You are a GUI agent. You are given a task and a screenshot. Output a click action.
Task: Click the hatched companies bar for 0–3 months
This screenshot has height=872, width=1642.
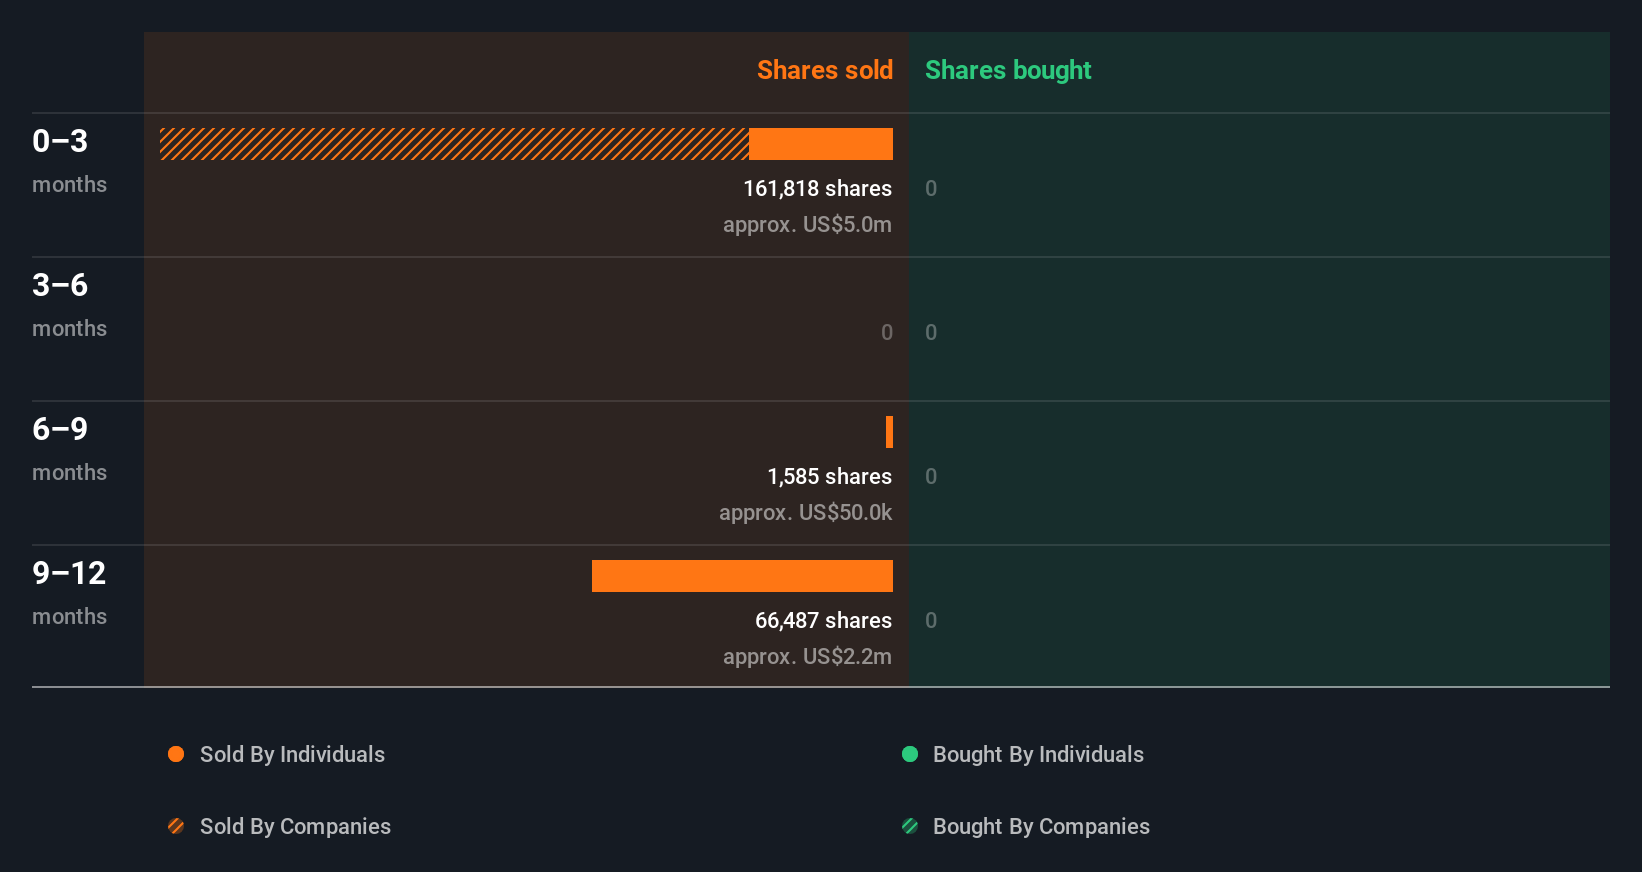pyautogui.click(x=454, y=144)
